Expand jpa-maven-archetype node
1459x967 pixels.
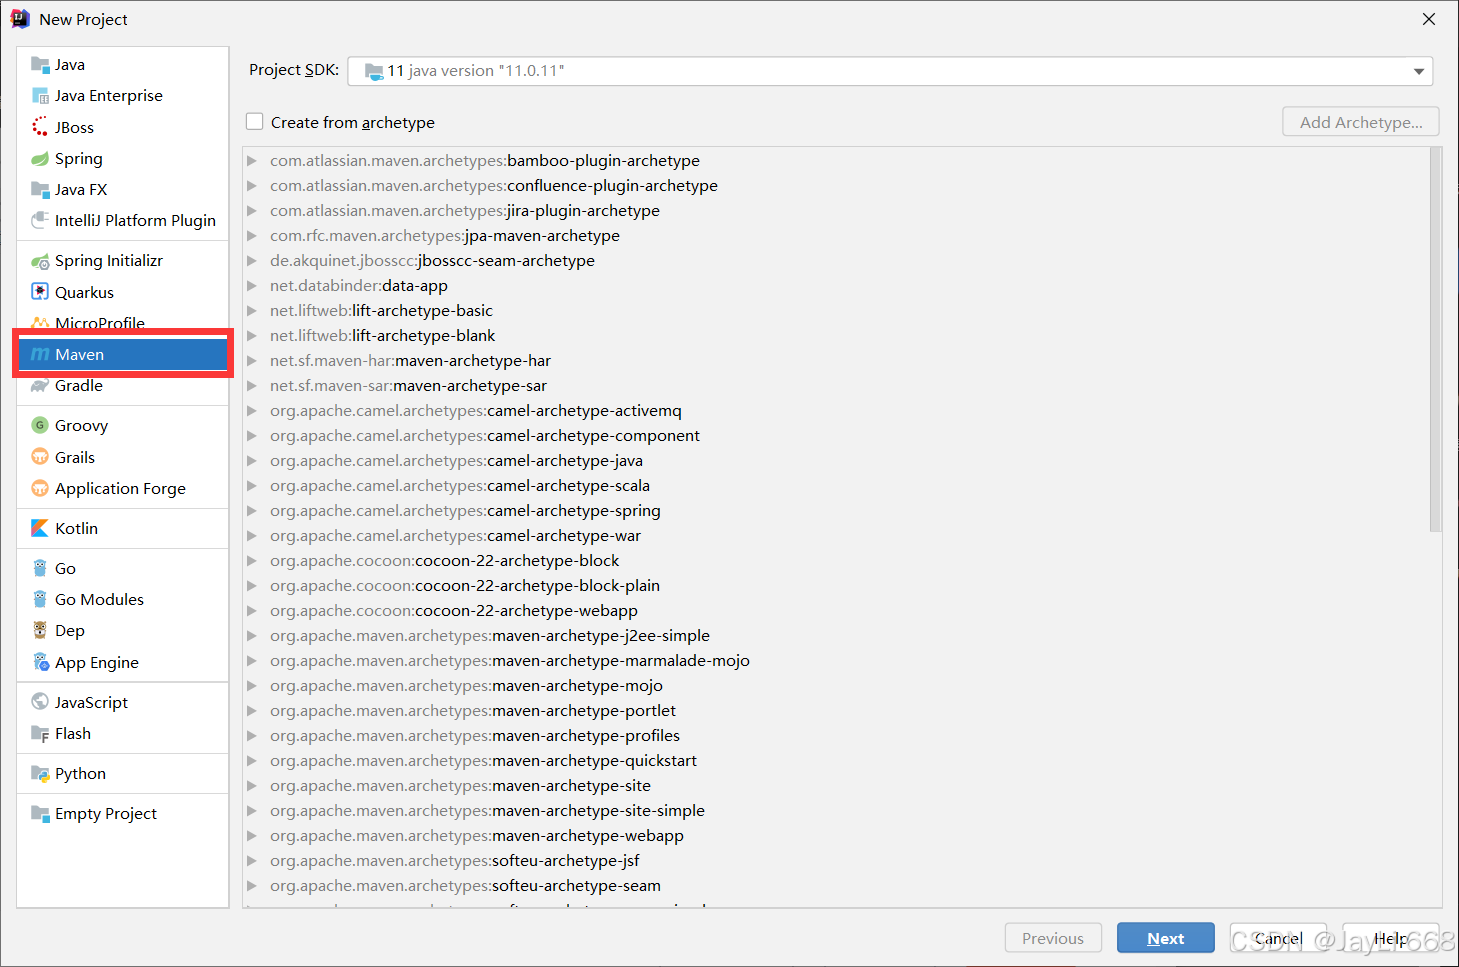tap(252, 236)
